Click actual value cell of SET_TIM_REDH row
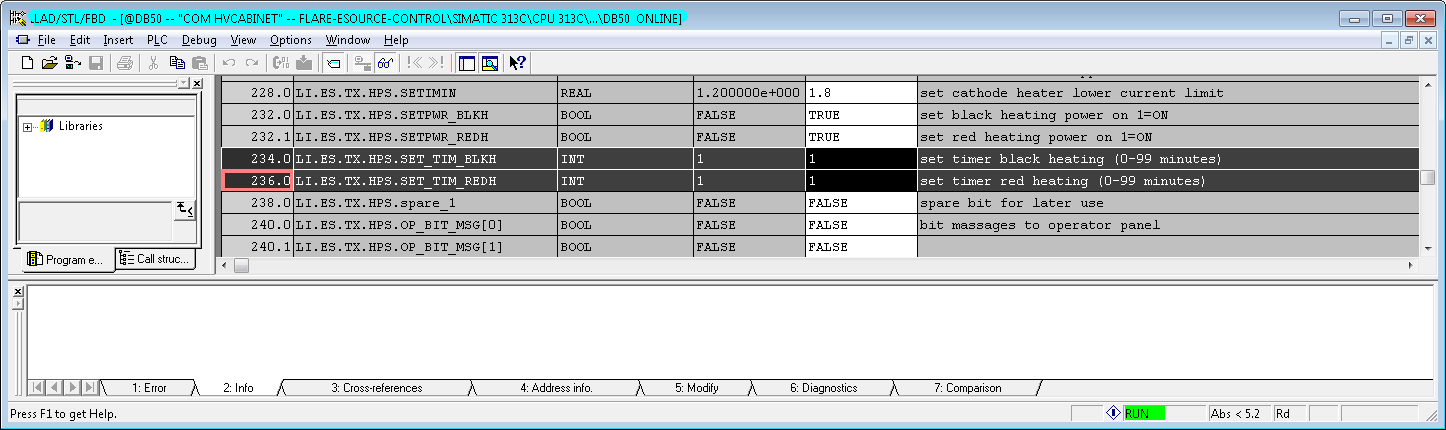This screenshot has width=1446, height=430. click(x=861, y=181)
